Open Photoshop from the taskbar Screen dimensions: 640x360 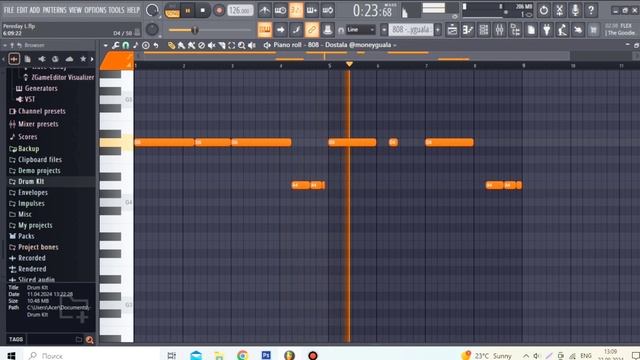[x=266, y=355]
